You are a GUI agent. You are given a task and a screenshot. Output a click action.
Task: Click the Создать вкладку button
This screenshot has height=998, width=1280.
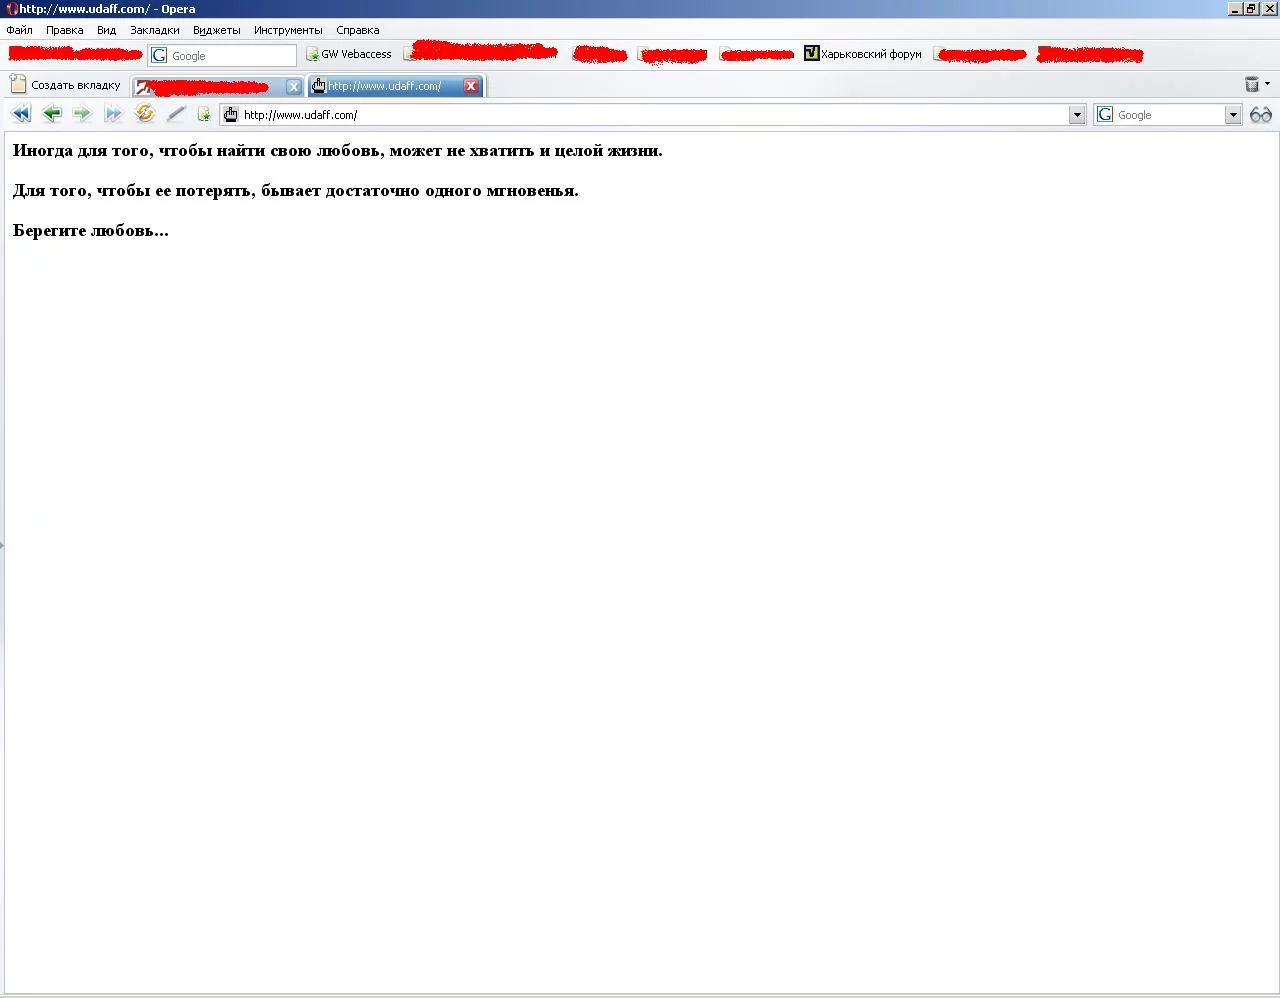(65, 85)
